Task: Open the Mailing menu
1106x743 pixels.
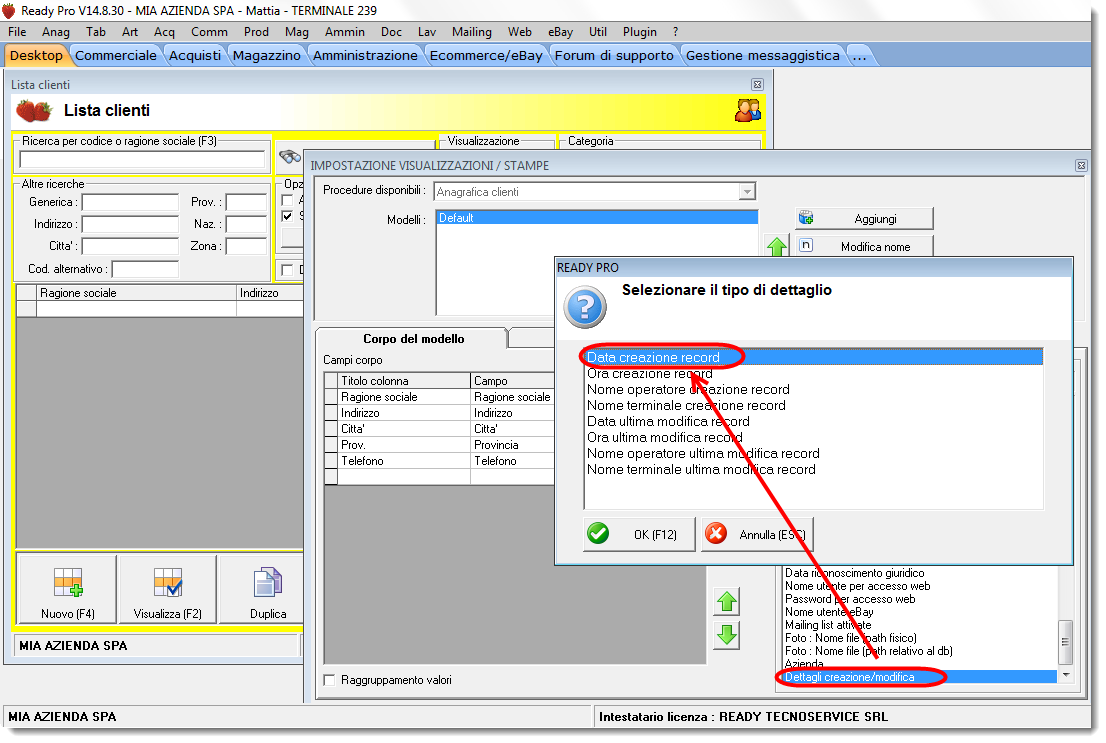Action: 472,32
